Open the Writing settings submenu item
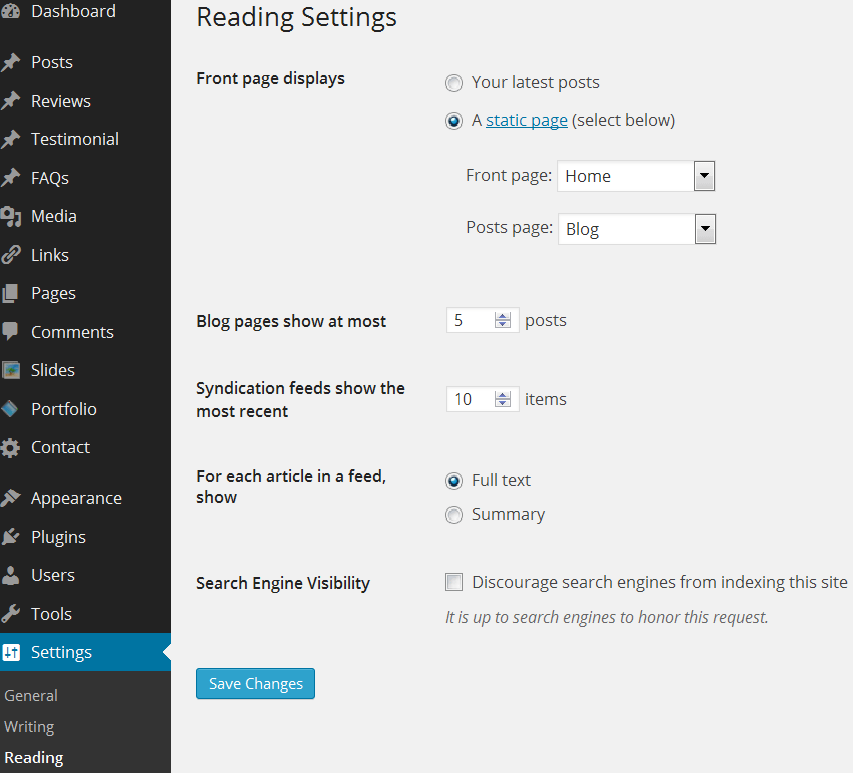 click(x=29, y=727)
